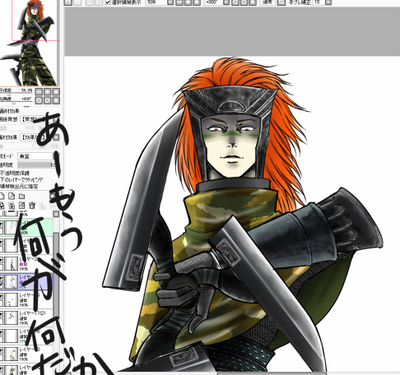Create a new linework layer
The width and height of the screenshot is (400, 375).
12,196
